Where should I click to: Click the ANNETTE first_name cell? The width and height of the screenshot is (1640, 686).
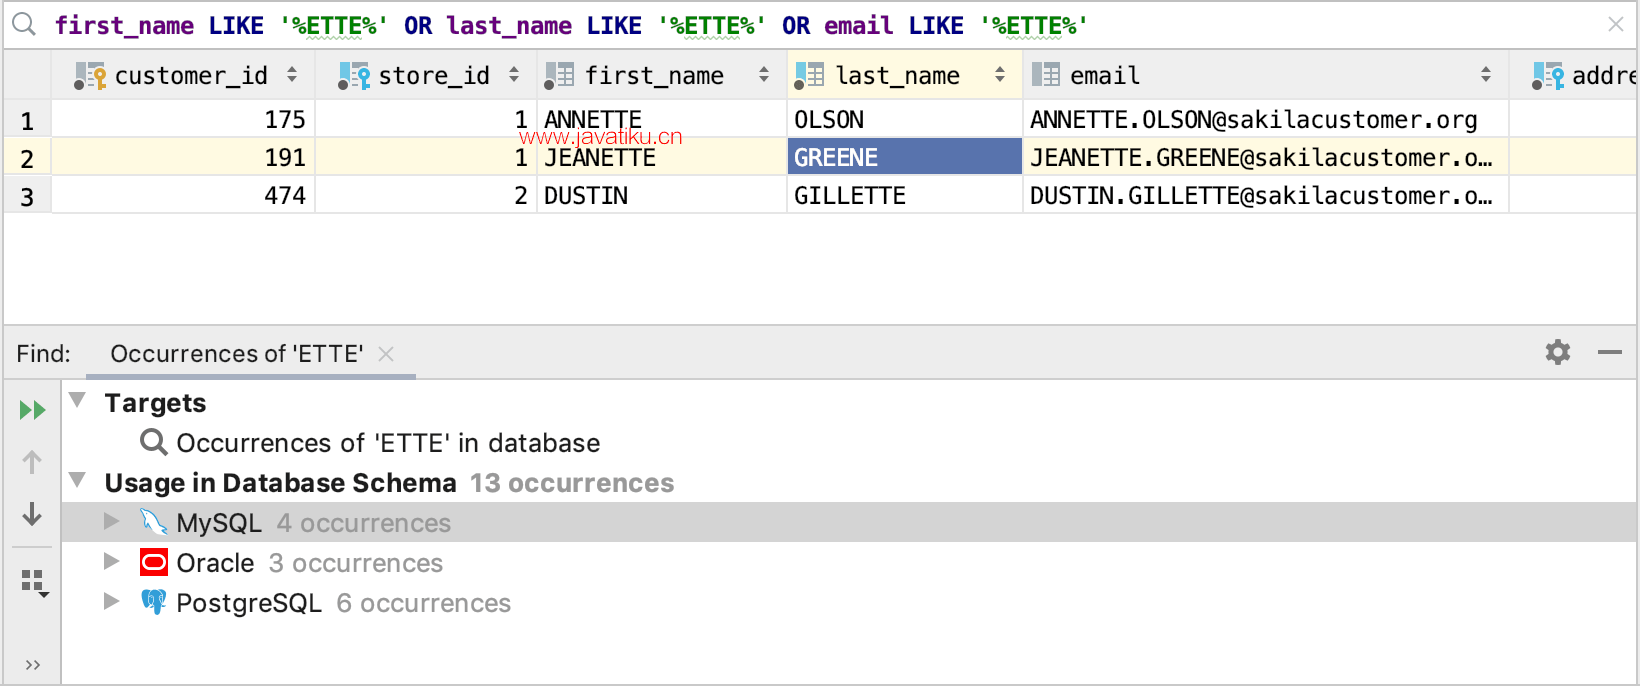pos(662,120)
